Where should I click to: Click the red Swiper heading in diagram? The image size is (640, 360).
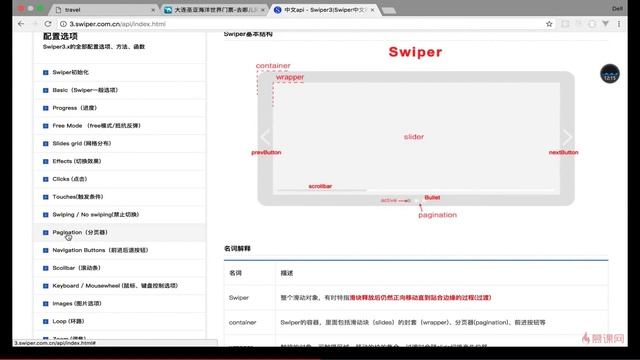(415, 52)
